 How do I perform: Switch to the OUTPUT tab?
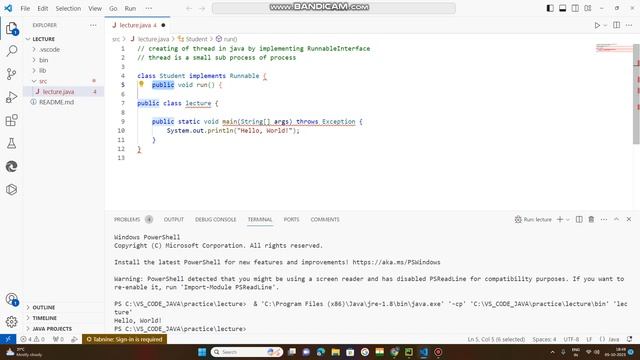[174, 219]
